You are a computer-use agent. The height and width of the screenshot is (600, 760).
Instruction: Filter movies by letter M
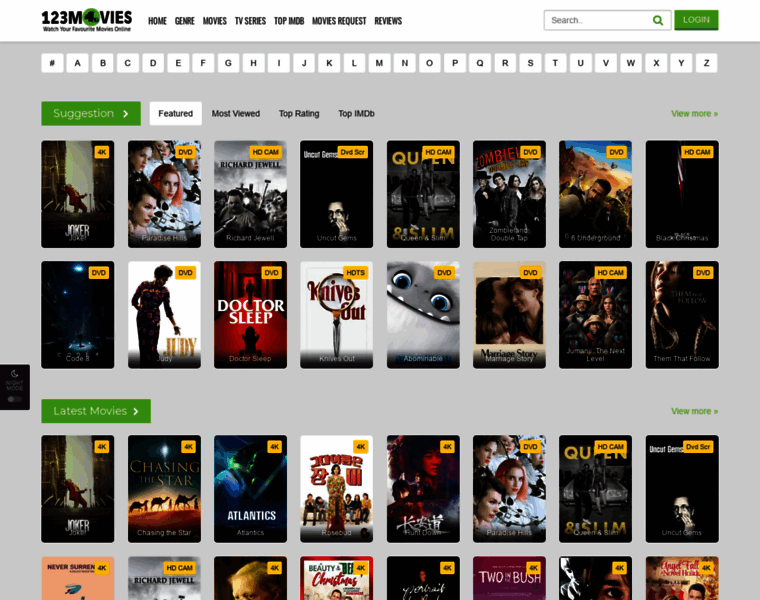[x=380, y=63]
